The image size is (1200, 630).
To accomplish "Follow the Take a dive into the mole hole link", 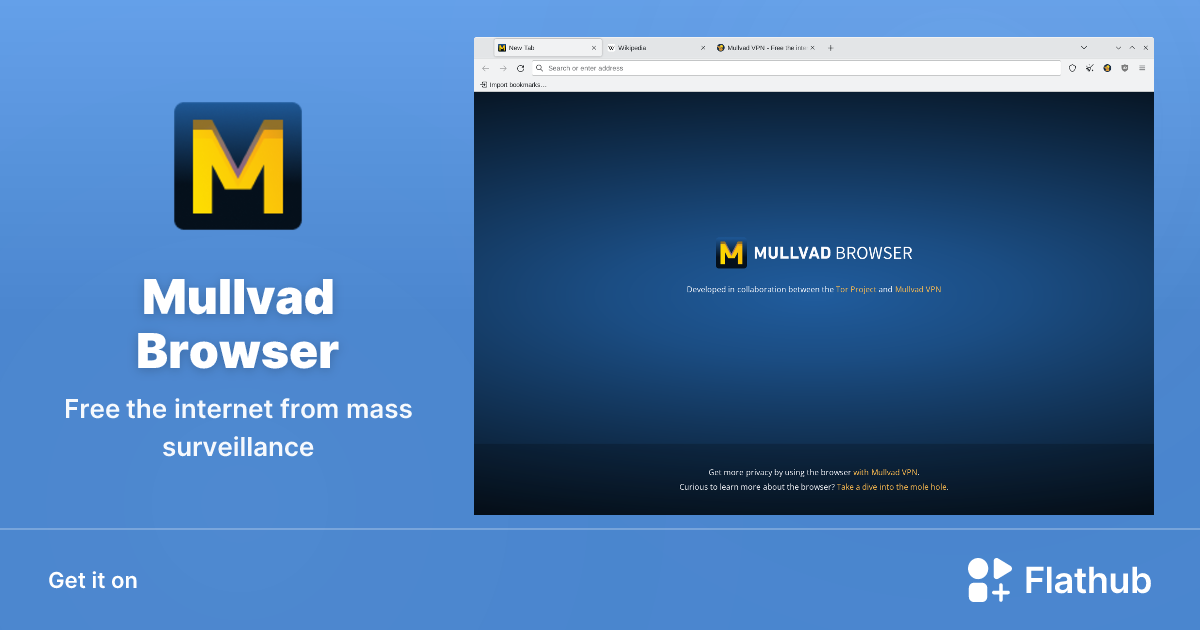I will click(x=893, y=486).
